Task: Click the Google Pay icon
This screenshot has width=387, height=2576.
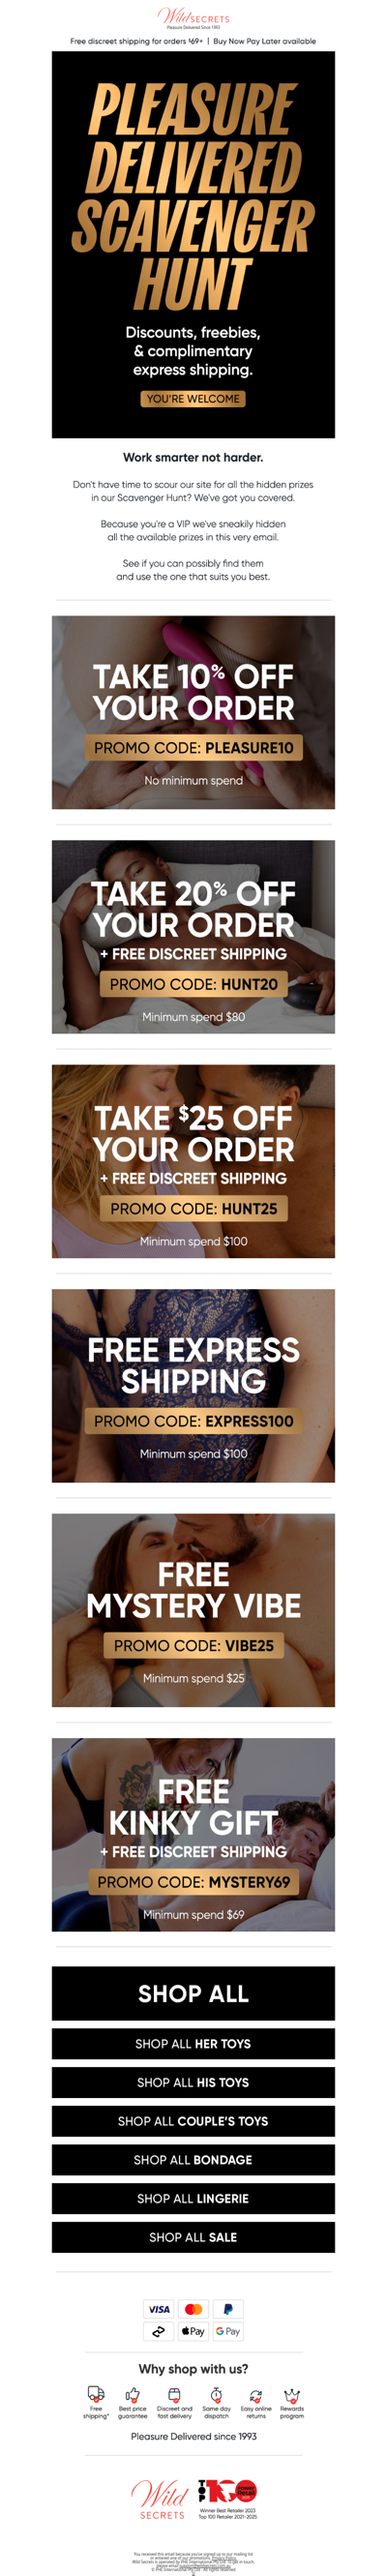Action: coord(228,2331)
